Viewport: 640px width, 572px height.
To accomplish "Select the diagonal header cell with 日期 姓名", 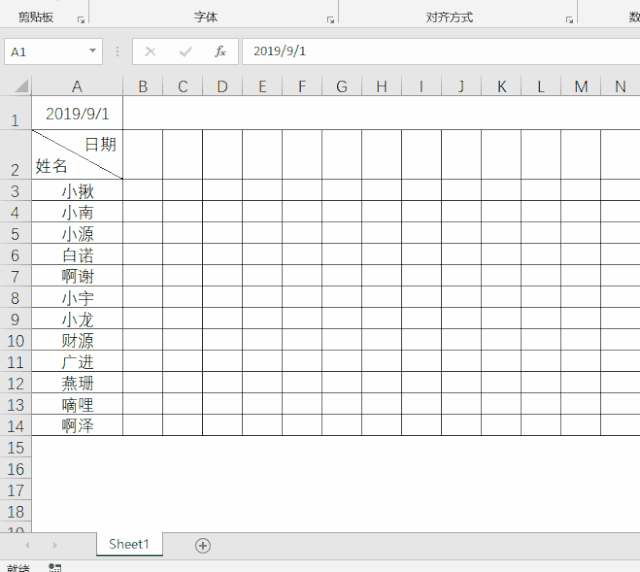I will tap(77, 154).
